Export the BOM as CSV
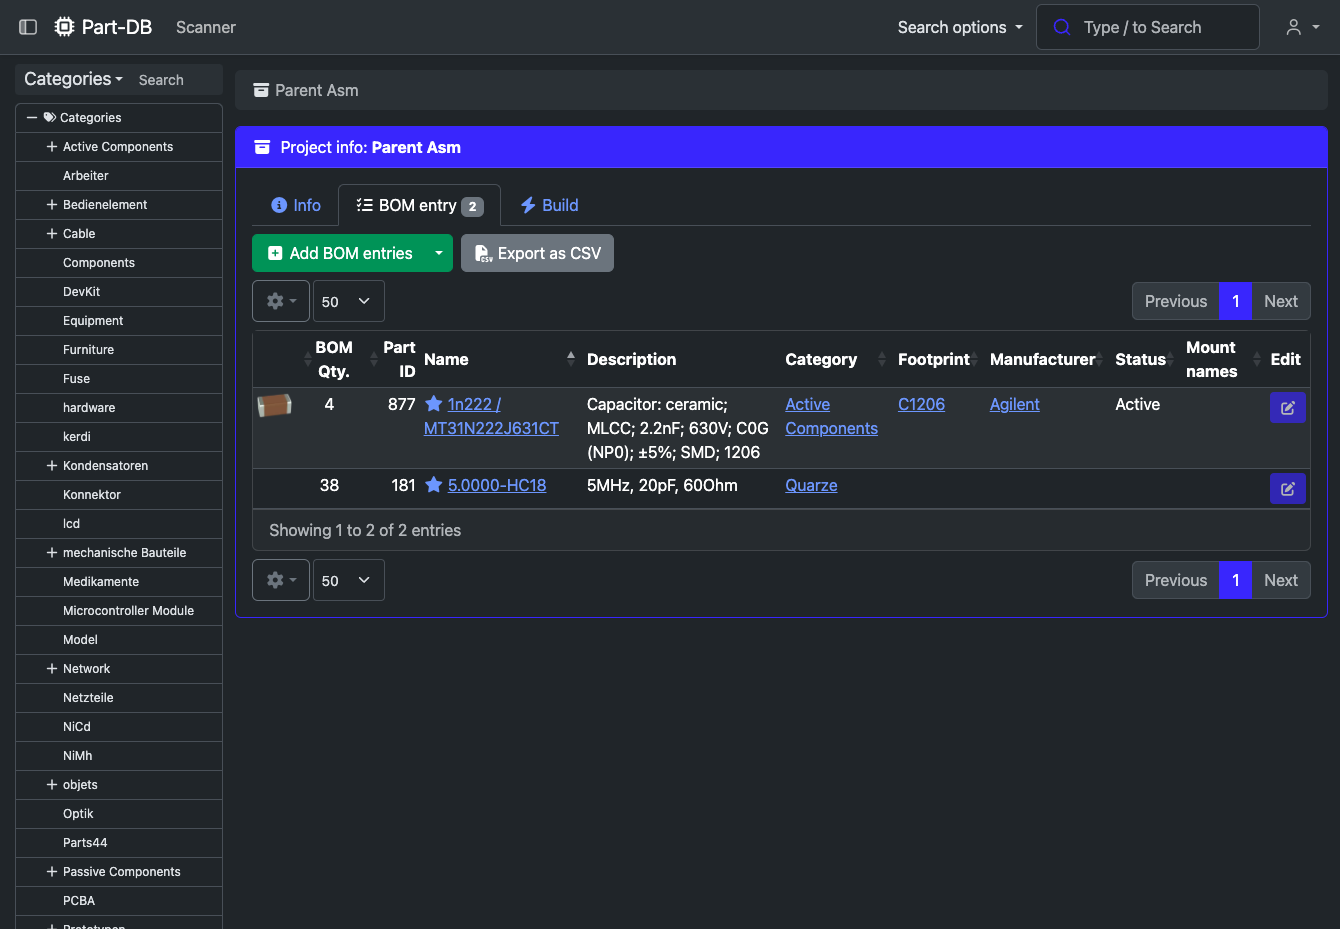This screenshot has width=1340, height=929. pos(537,253)
